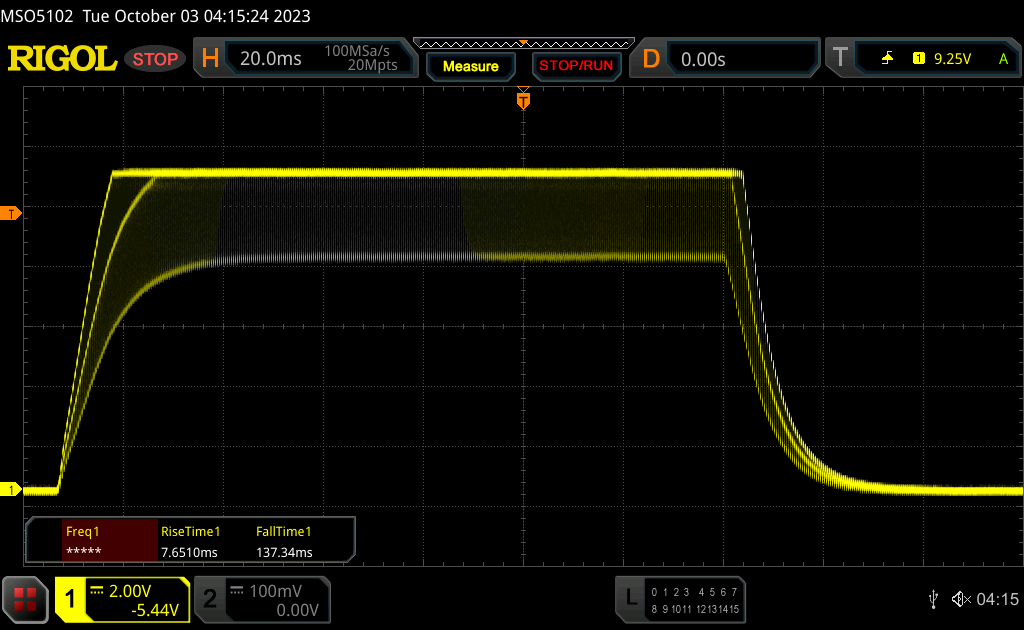Select the Freq1 measurement result
Screen dimensions: 1024x630
point(94,541)
